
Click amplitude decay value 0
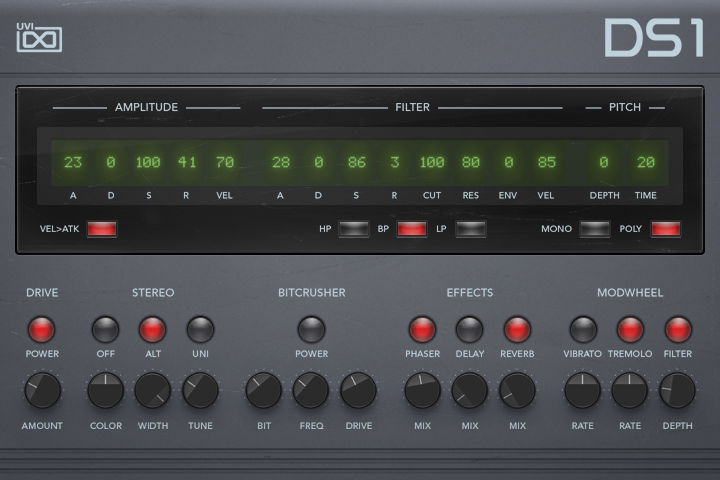coord(111,162)
